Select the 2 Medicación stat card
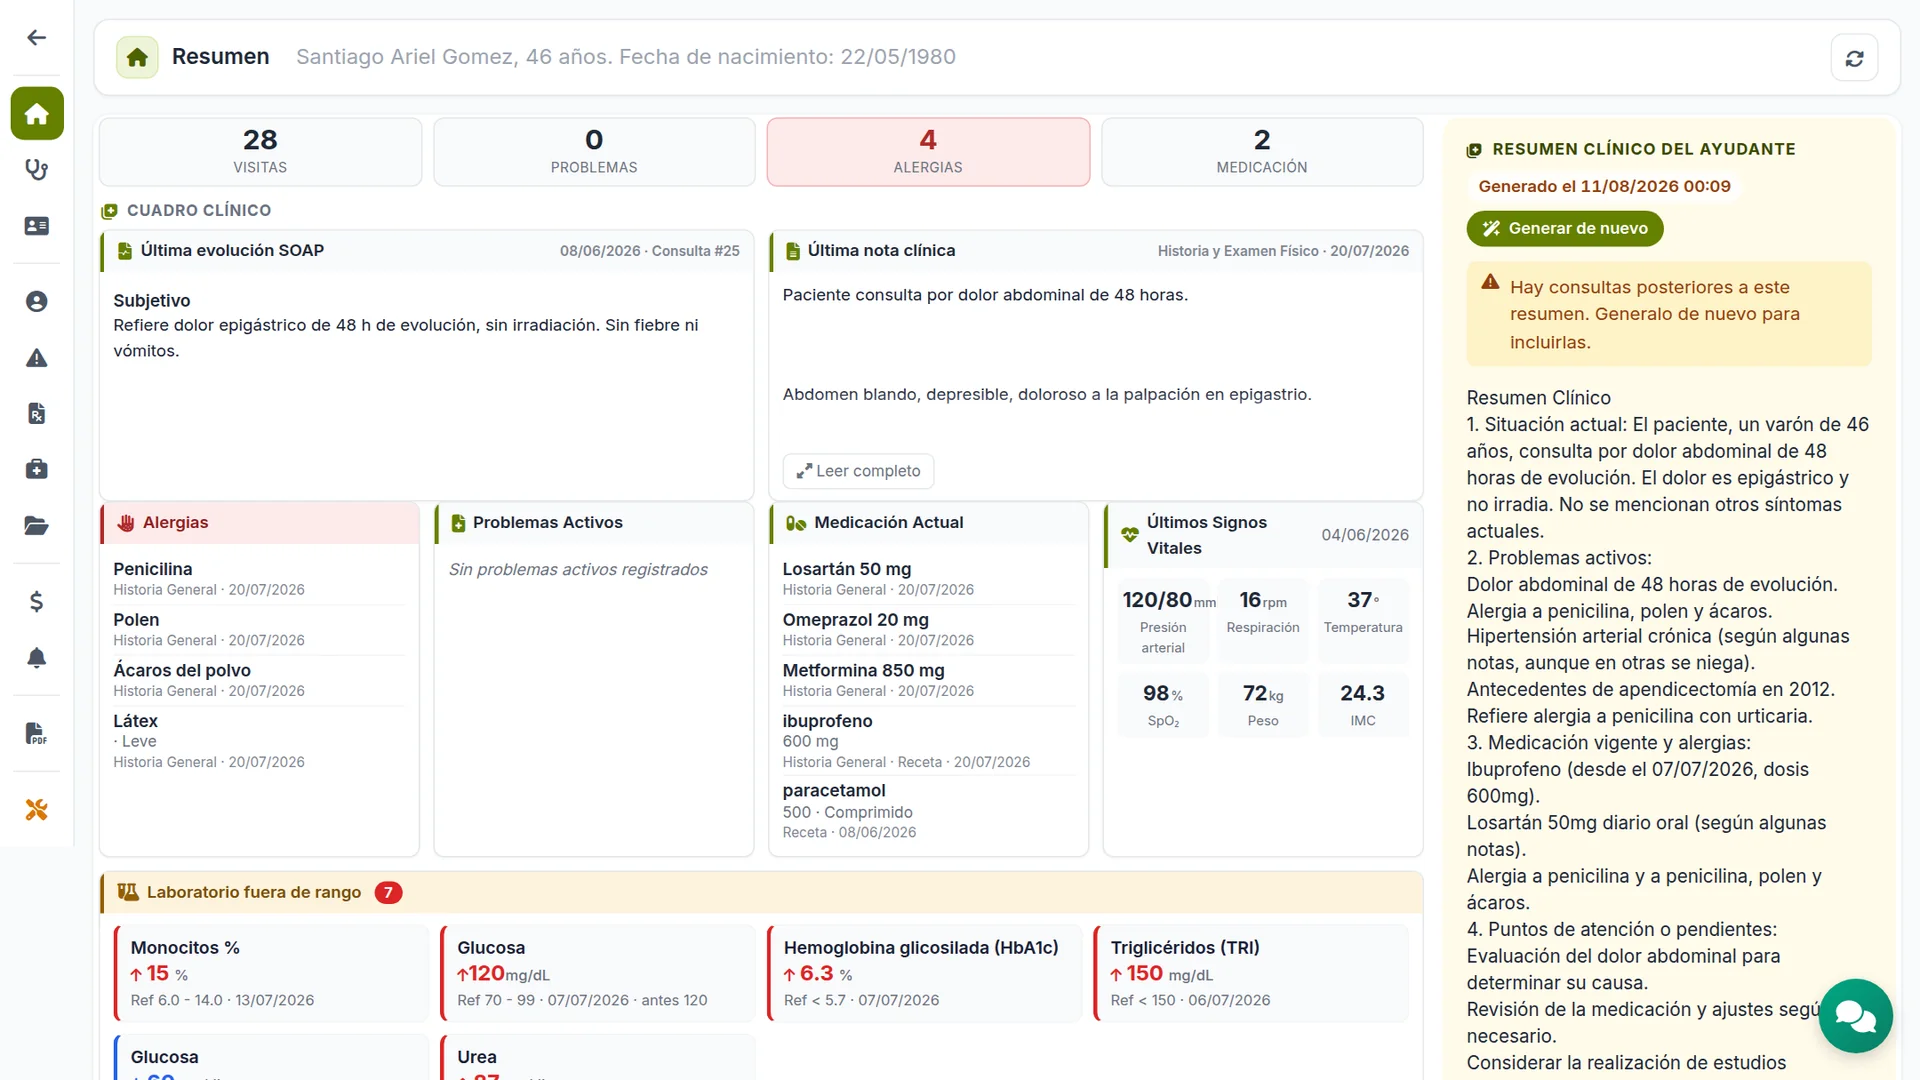 tap(1262, 152)
